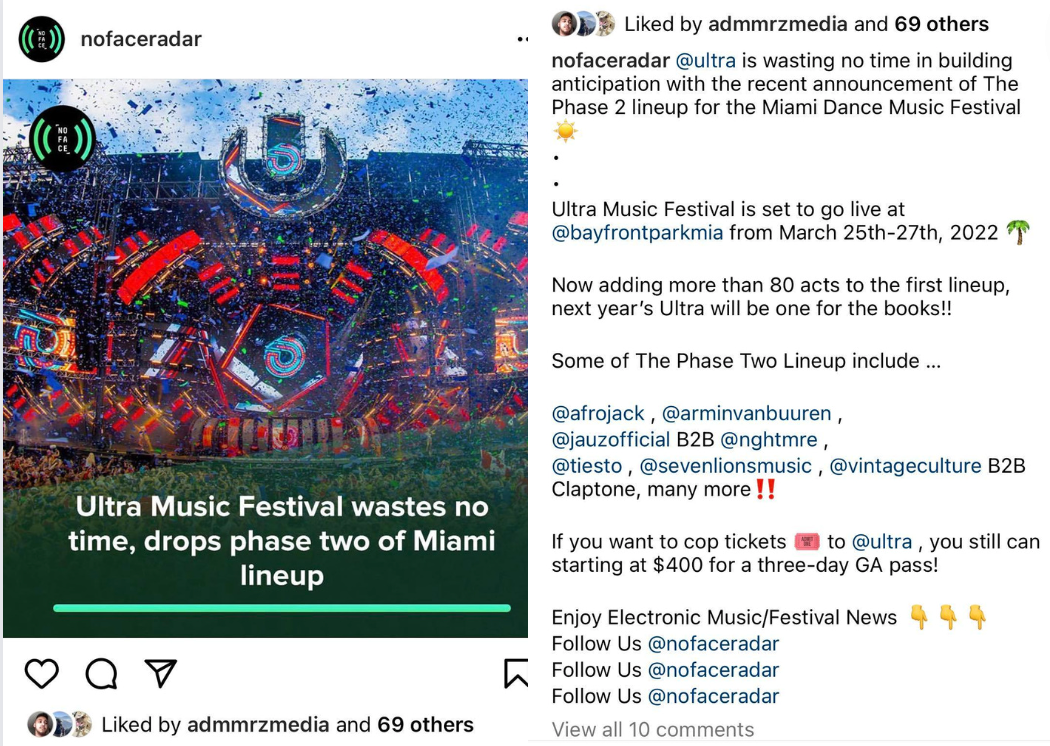View the '69 others' likes list at top
1050x746 pixels.
click(942, 24)
